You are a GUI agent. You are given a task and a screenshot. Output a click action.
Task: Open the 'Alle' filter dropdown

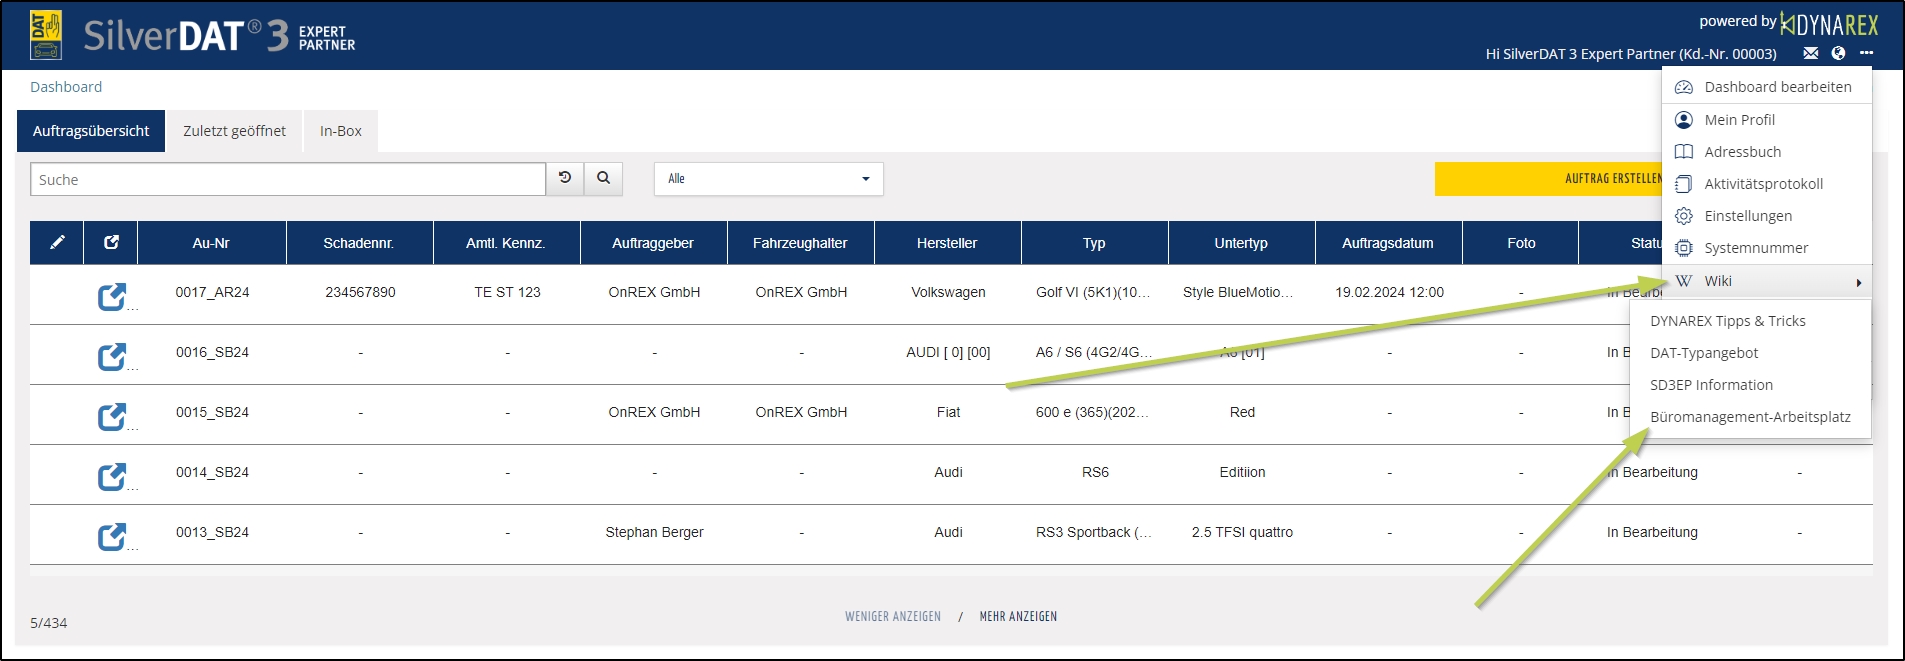click(768, 179)
